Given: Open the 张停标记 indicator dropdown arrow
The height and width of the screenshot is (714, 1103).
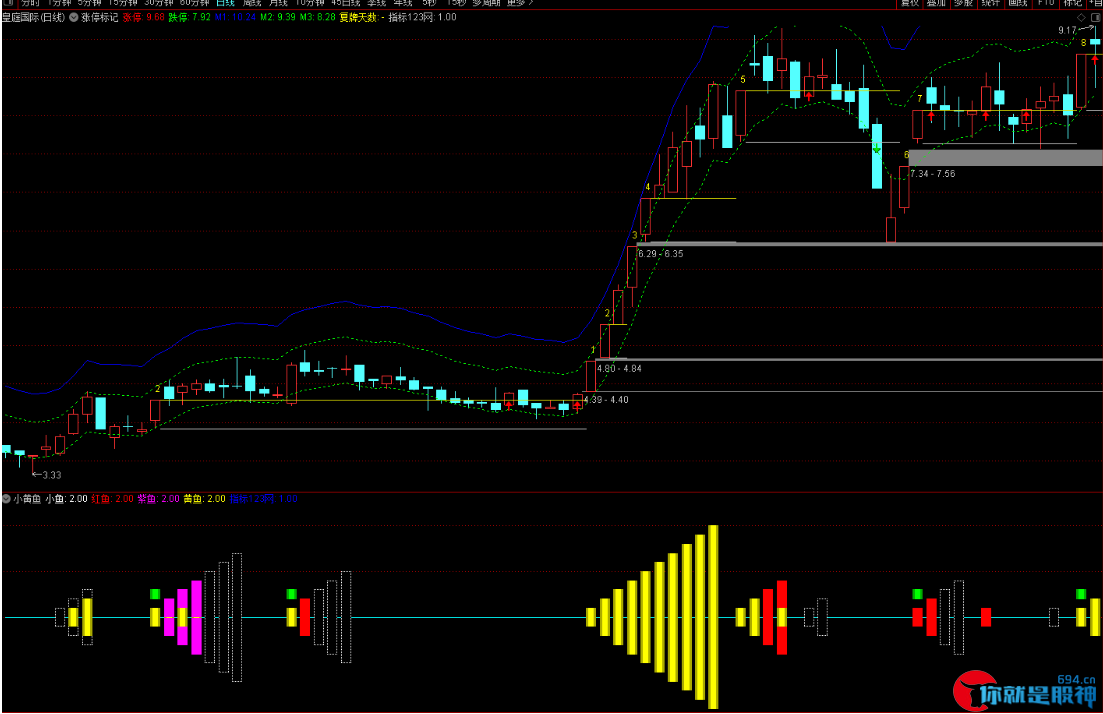Looking at the screenshot, I should pos(73,18).
